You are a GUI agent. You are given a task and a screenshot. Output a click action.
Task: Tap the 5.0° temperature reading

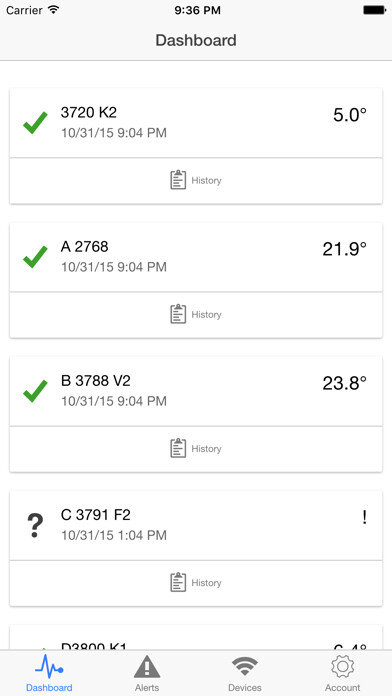(350, 115)
